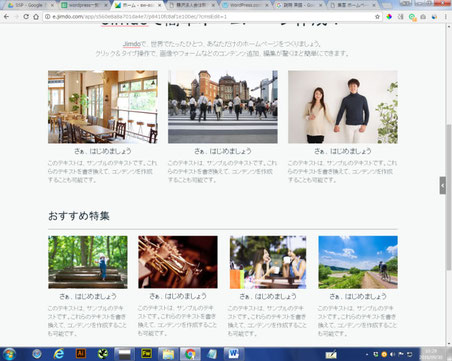The image size is (452, 361).
Task: Click the sample text below the cafe heading
Action: [x=102, y=171]
